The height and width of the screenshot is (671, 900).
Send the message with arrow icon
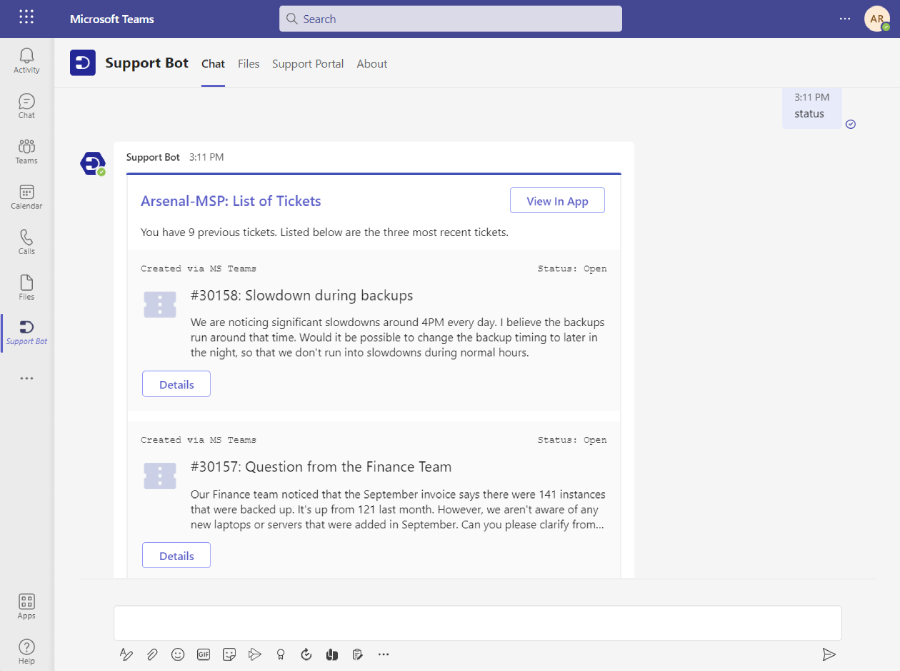pos(828,654)
